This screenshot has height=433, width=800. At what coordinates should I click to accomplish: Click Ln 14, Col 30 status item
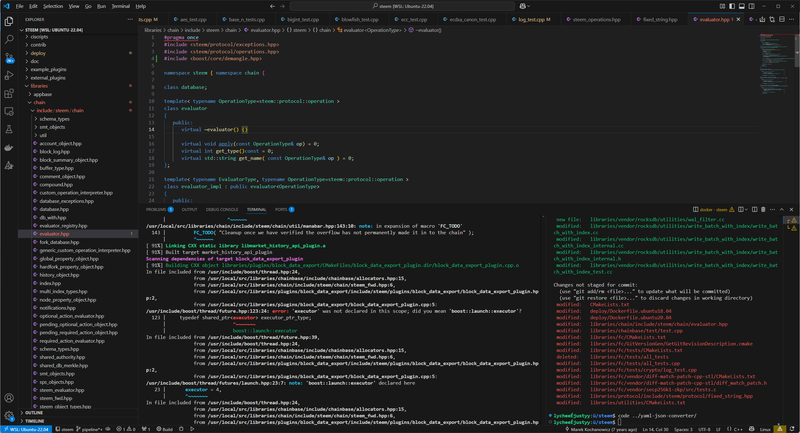click(655, 429)
